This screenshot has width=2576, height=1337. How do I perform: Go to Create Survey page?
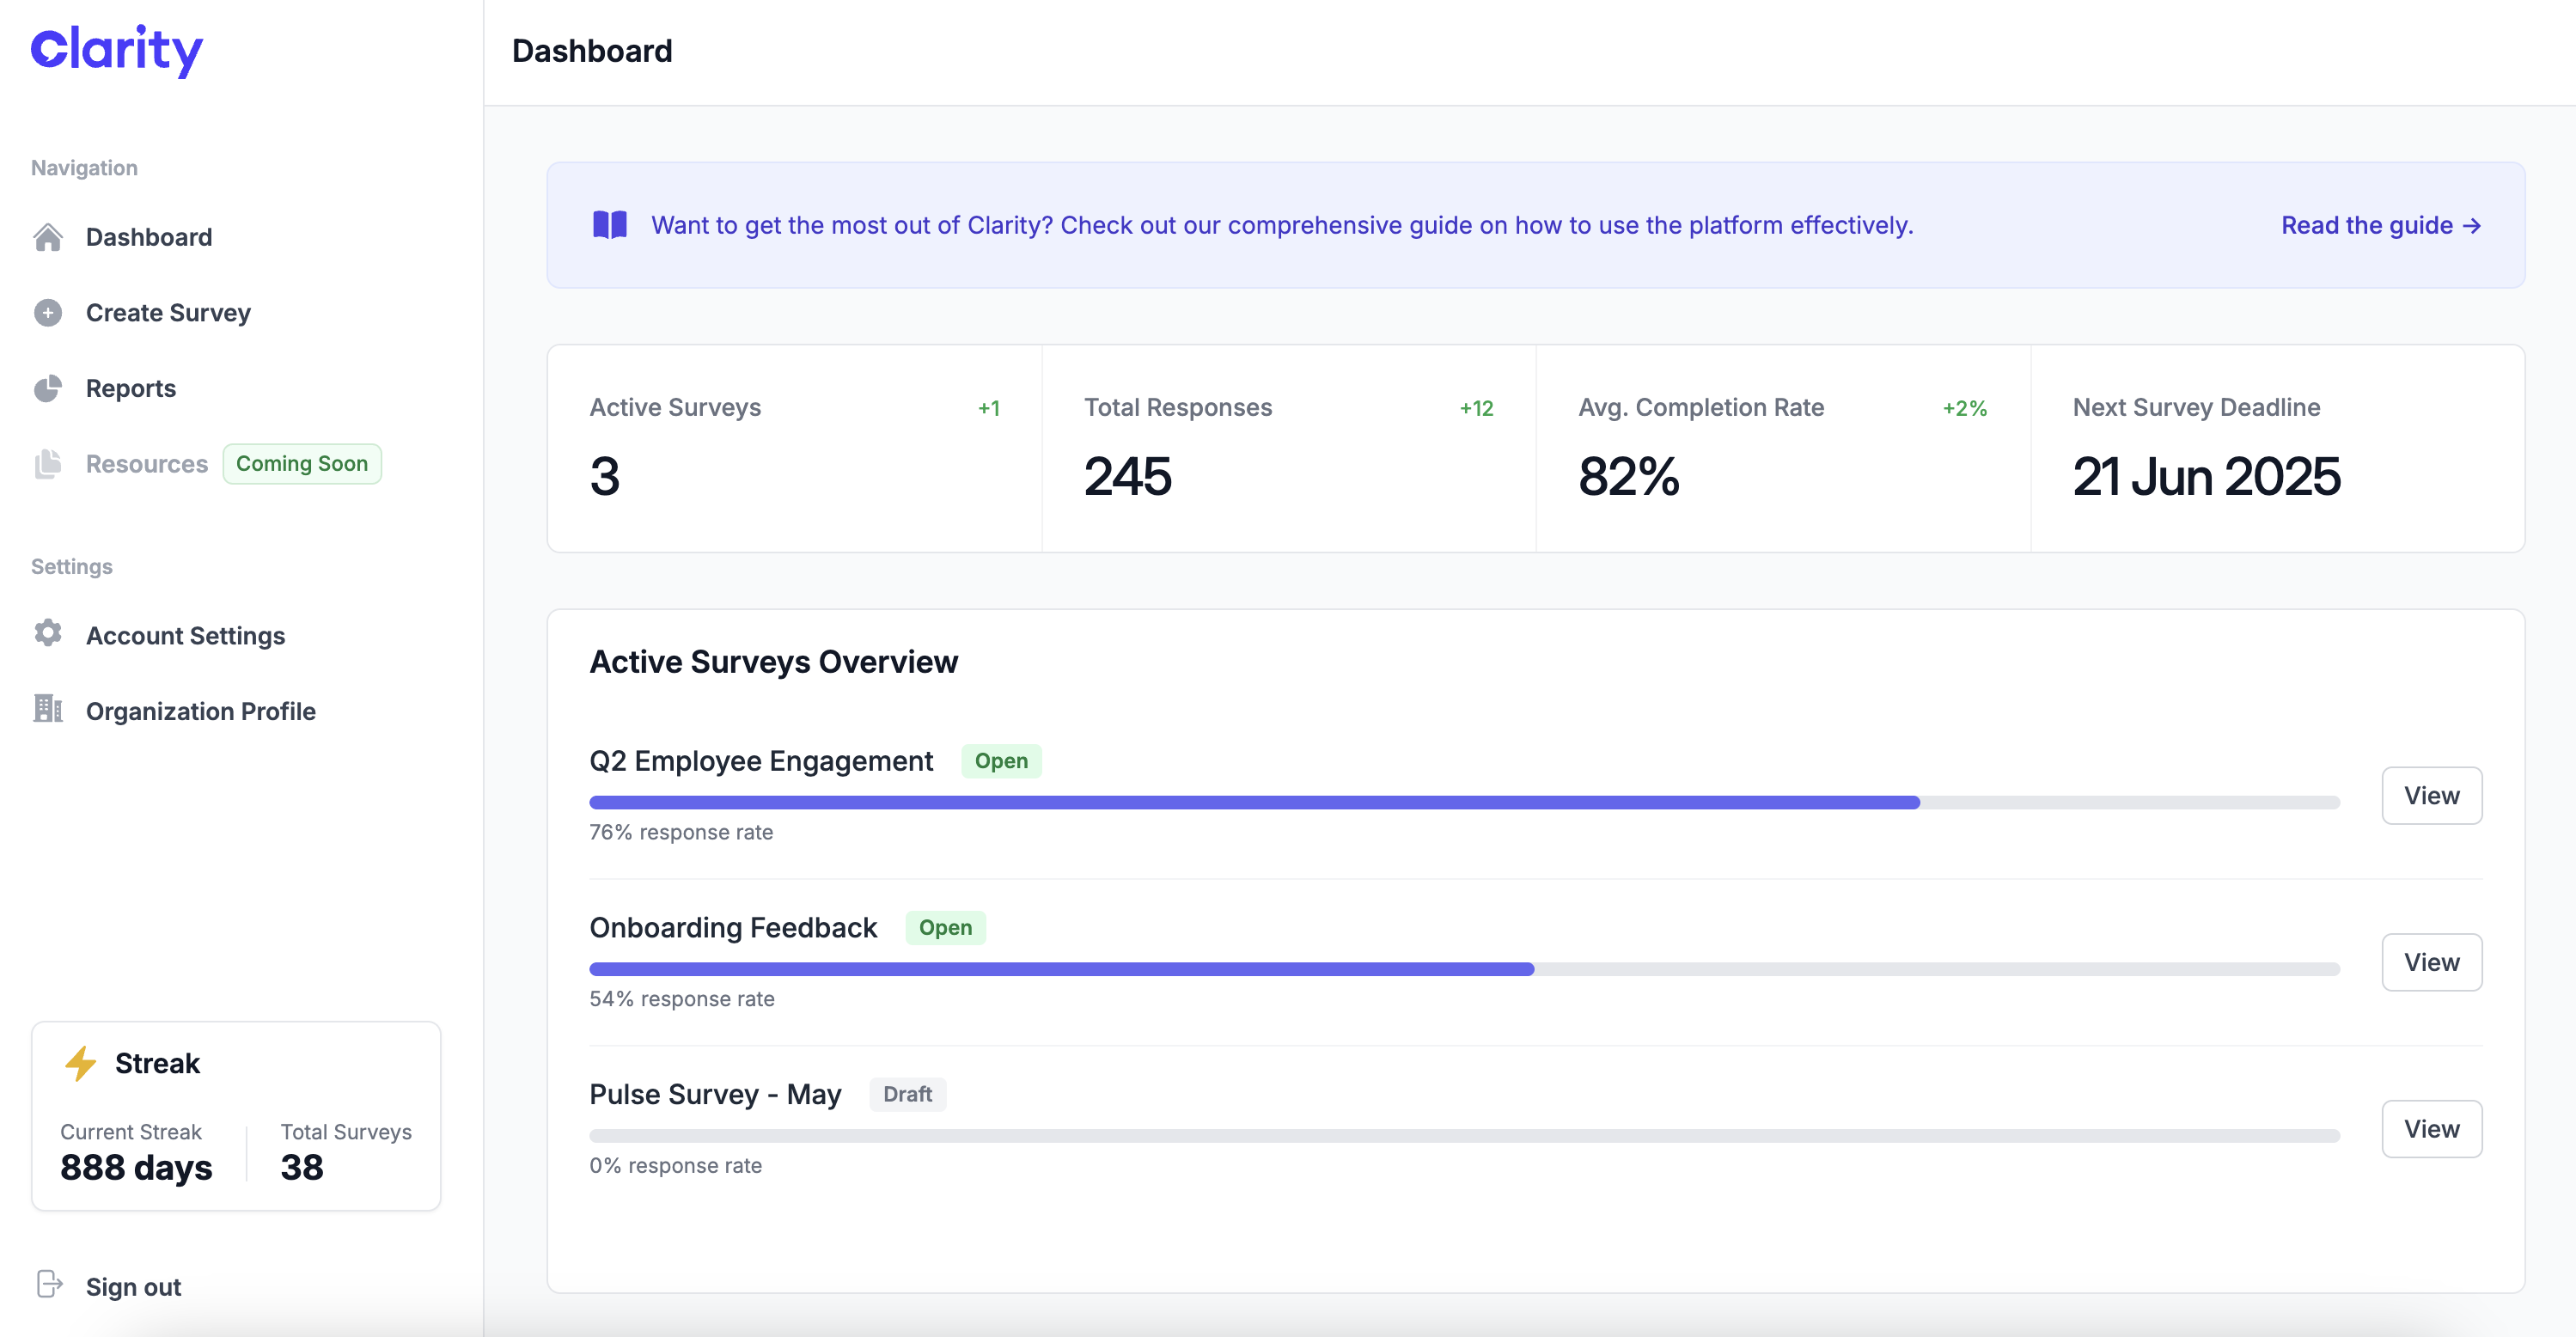pyautogui.click(x=168, y=313)
